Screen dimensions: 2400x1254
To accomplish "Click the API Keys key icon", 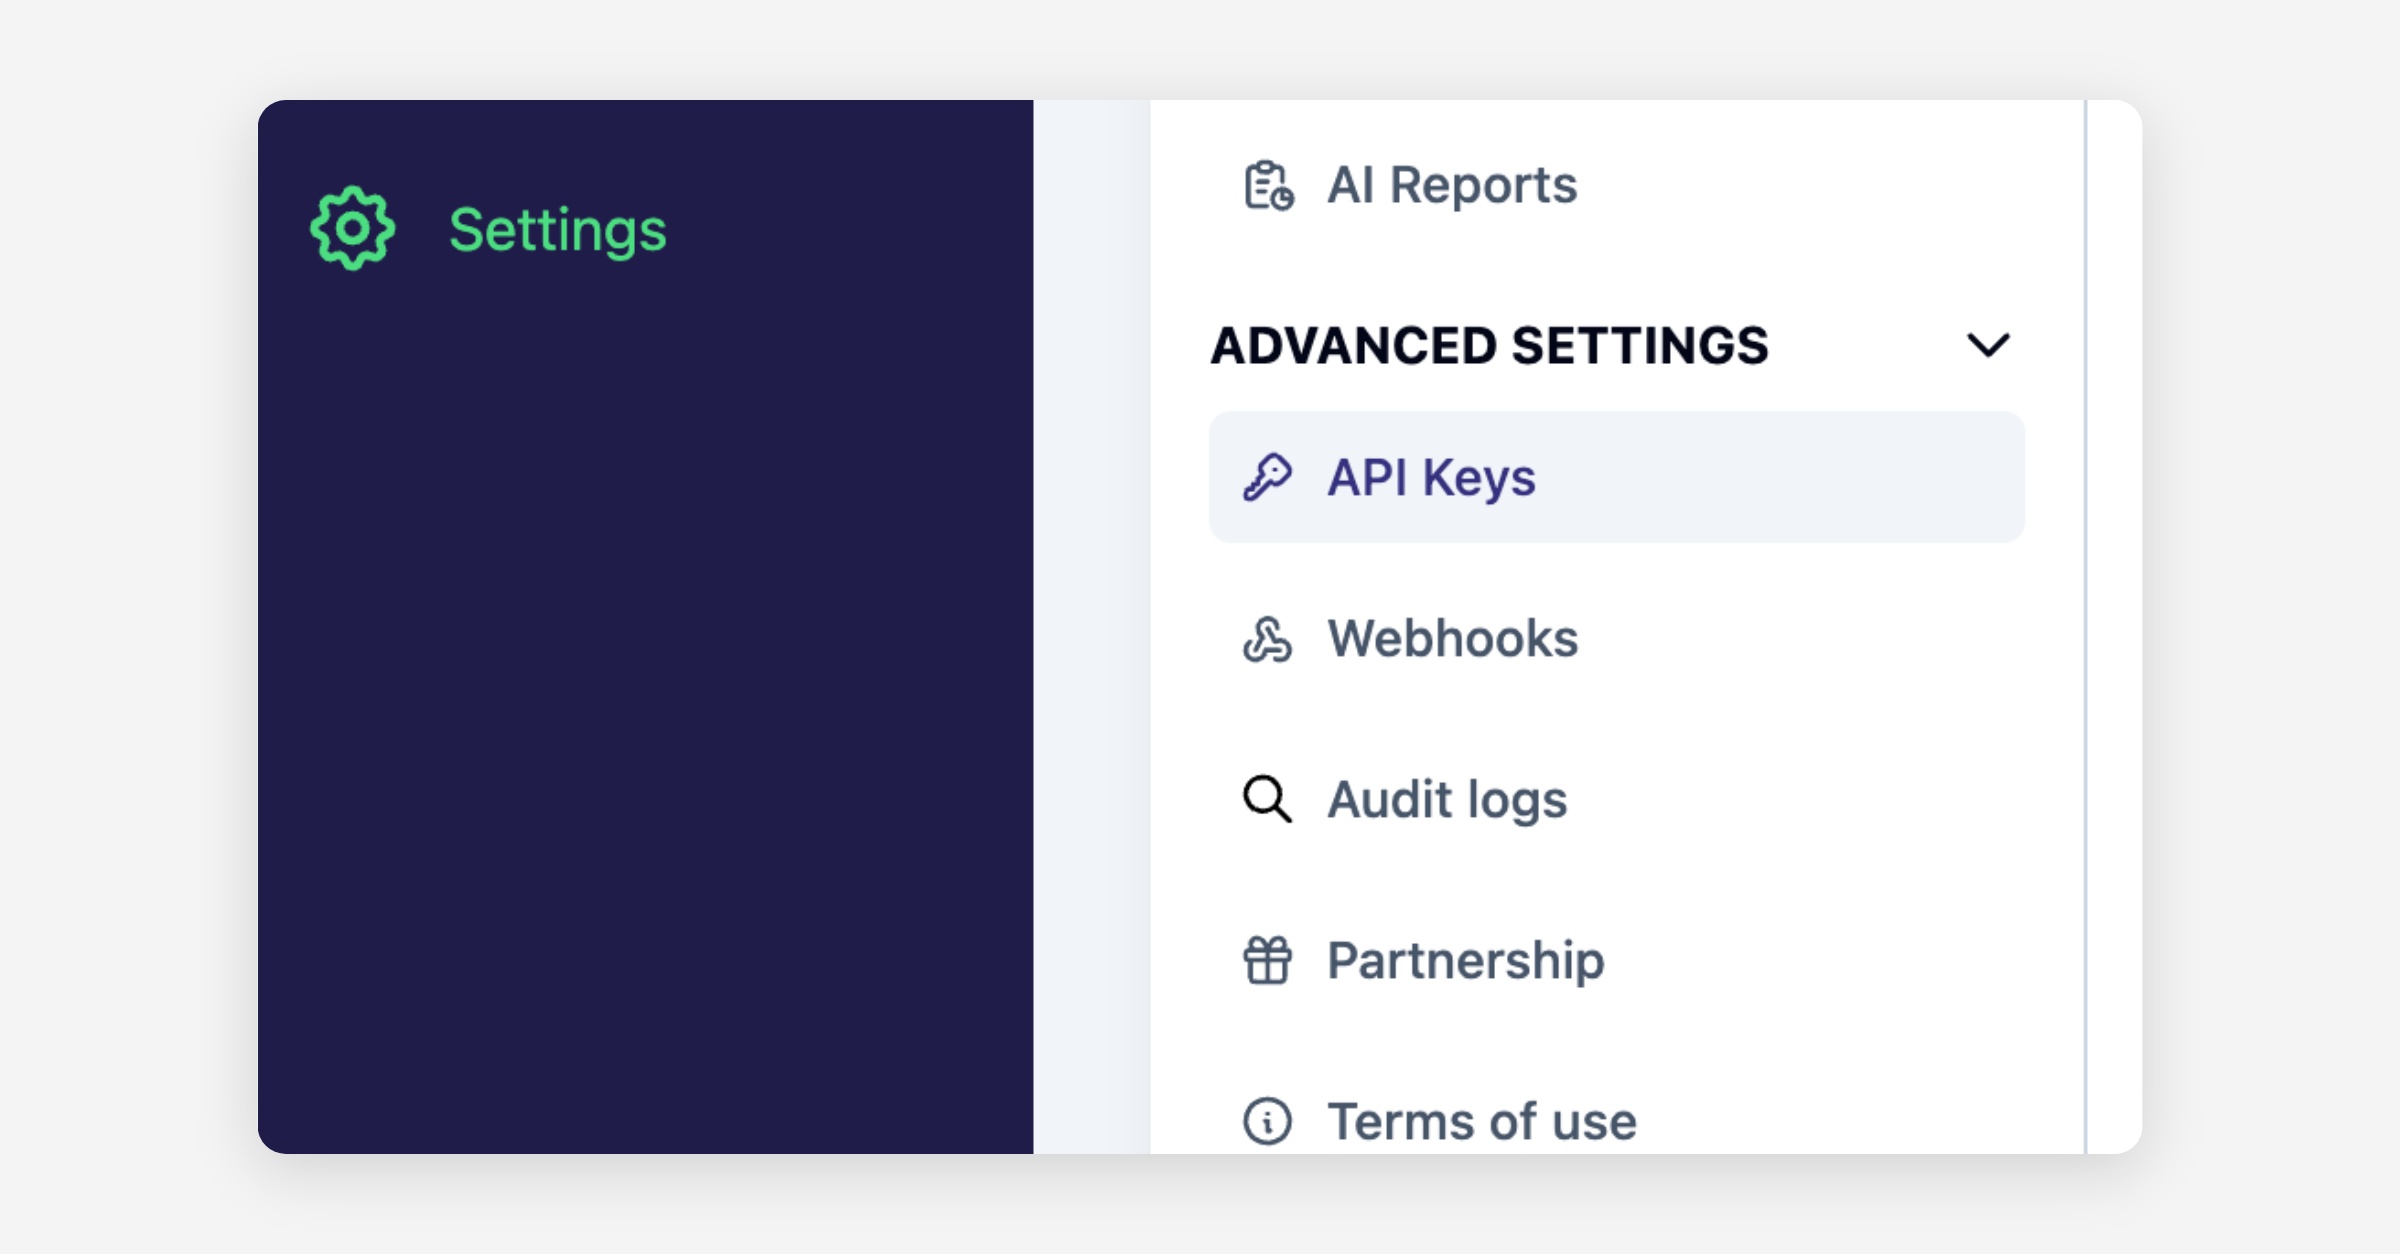I will point(1267,477).
